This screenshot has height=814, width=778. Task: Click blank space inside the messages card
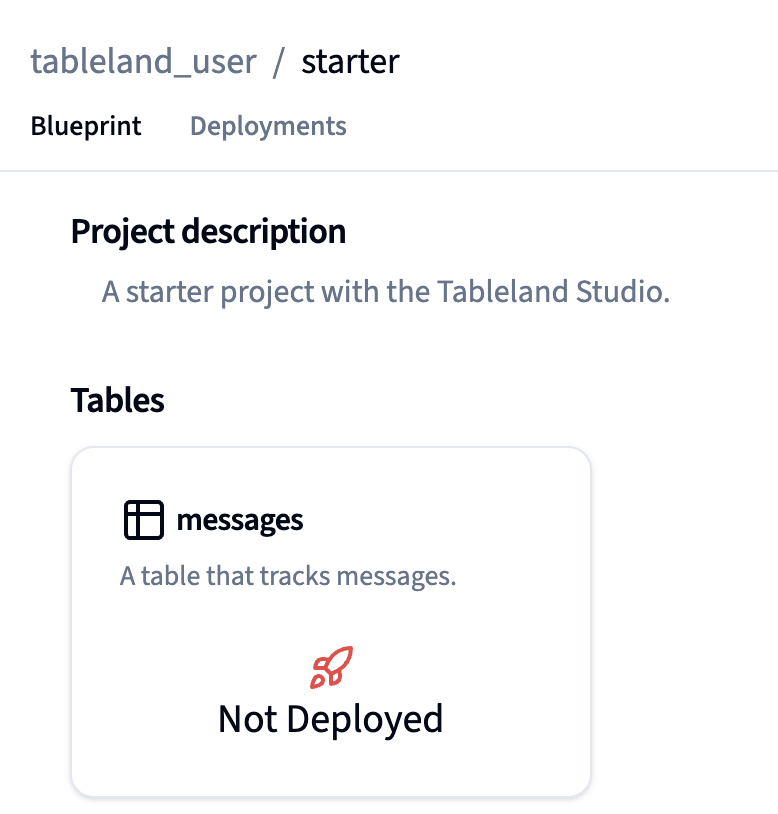coord(480,640)
